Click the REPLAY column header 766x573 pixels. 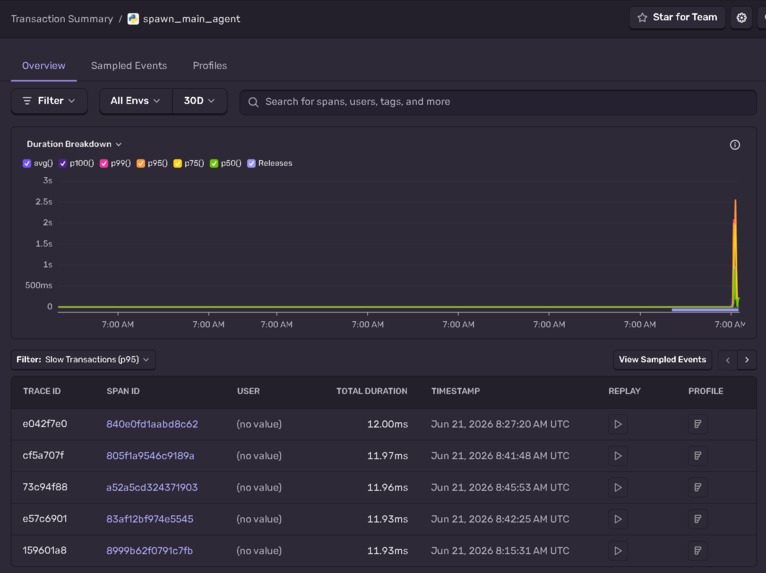point(624,391)
